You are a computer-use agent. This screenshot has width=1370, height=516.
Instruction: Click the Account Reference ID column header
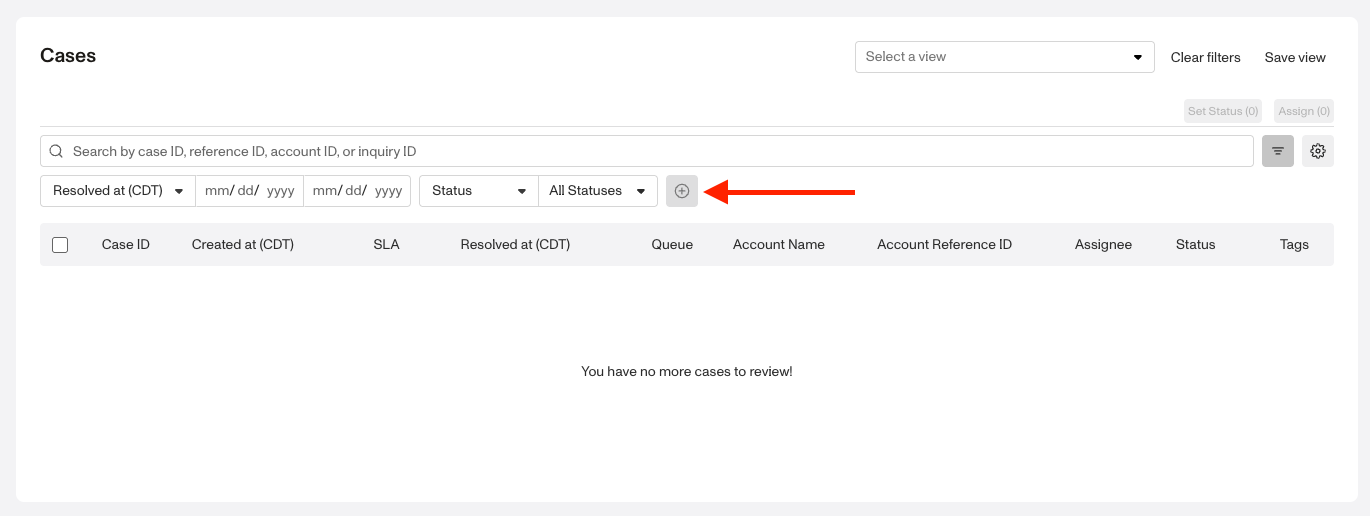point(944,245)
